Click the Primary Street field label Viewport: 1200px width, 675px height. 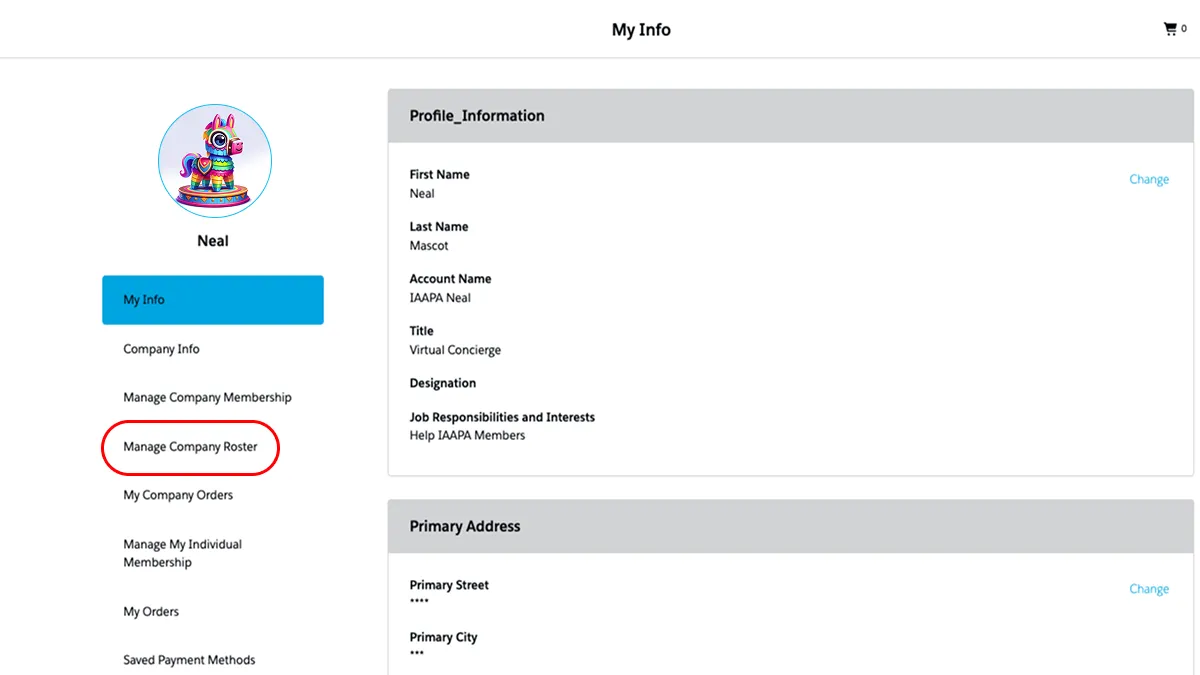point(449,585)
